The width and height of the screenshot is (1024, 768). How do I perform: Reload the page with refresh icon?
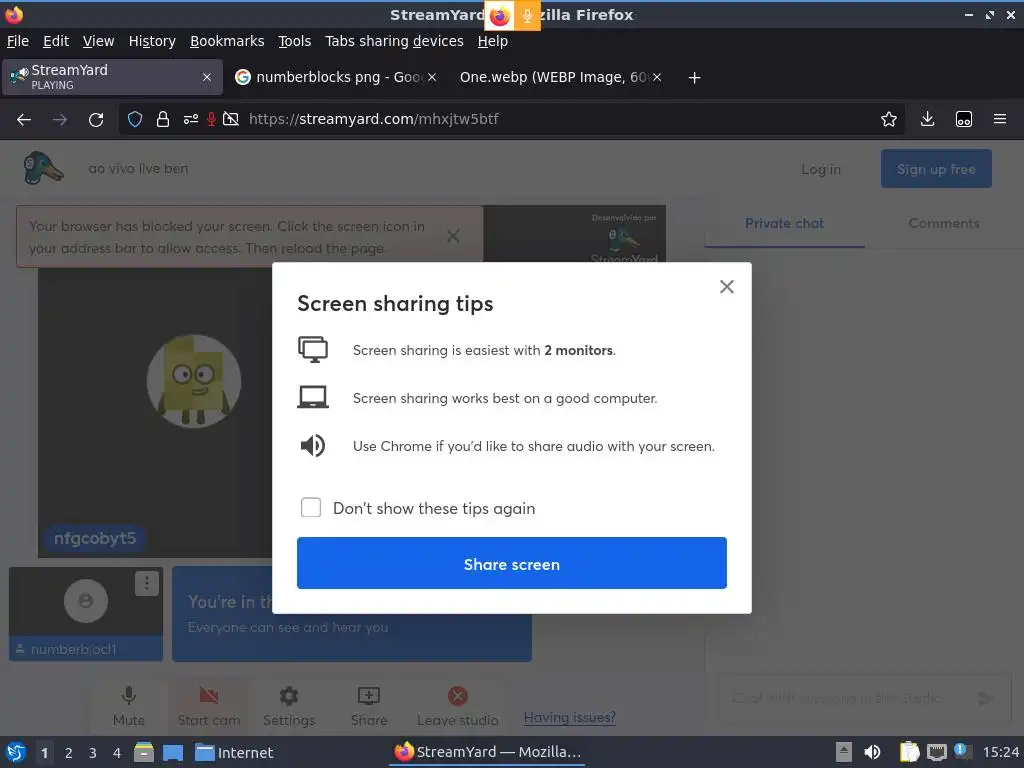coord(96,120)
